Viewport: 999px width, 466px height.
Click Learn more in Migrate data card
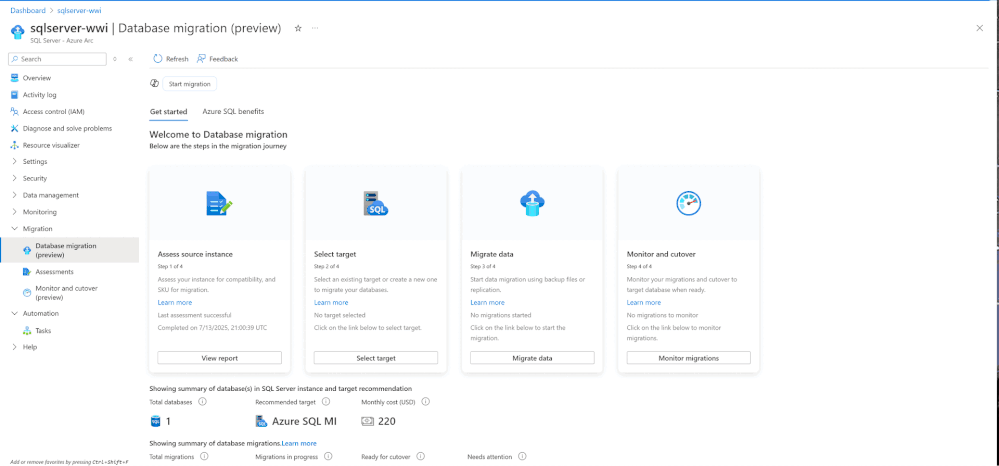(x=487, y=302)
